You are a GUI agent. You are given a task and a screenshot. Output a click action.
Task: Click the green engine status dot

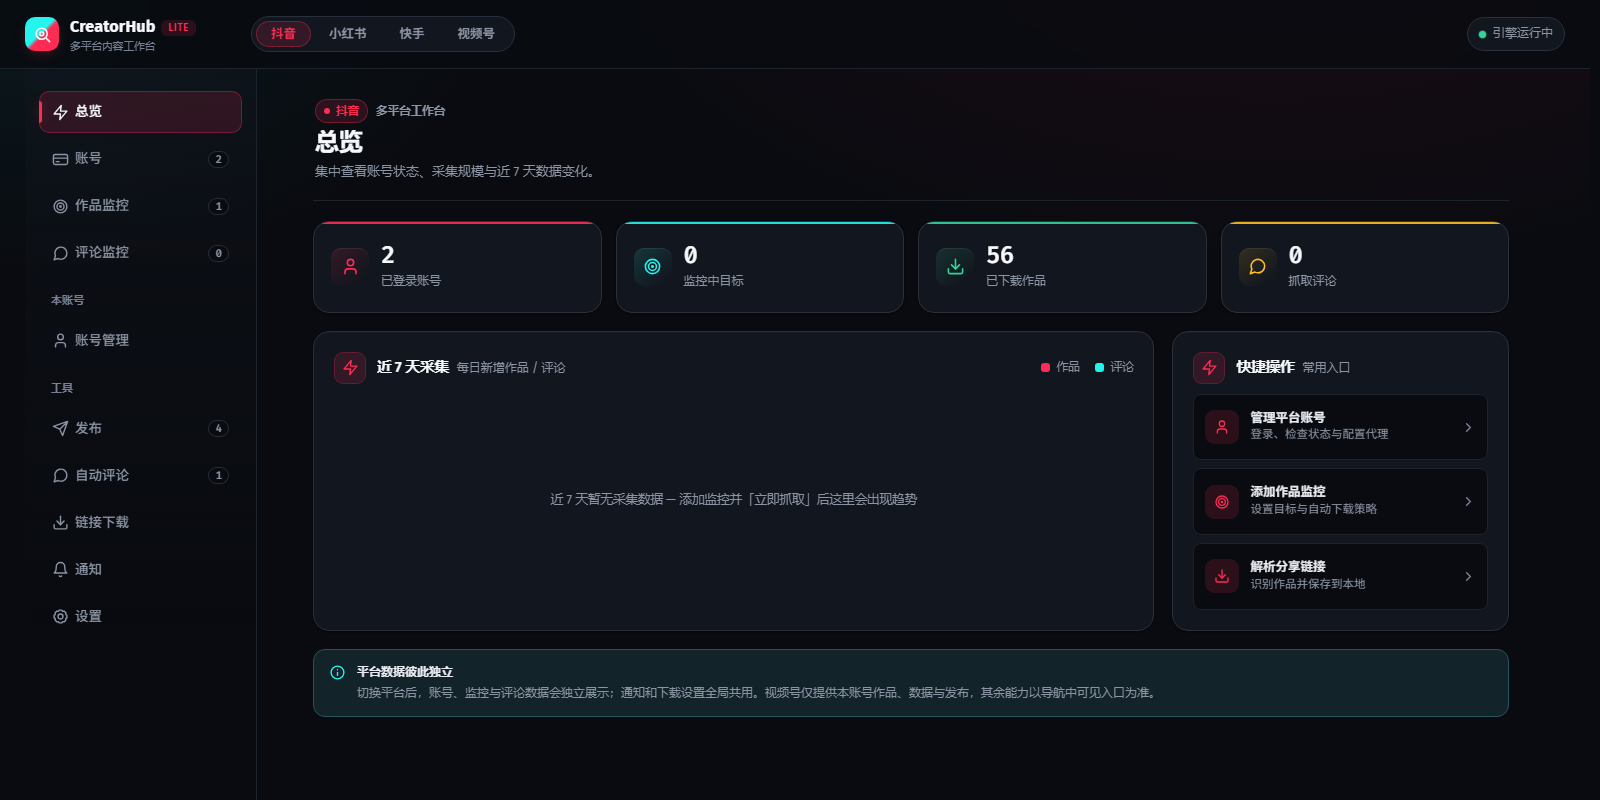click(x=1482, y=34)
